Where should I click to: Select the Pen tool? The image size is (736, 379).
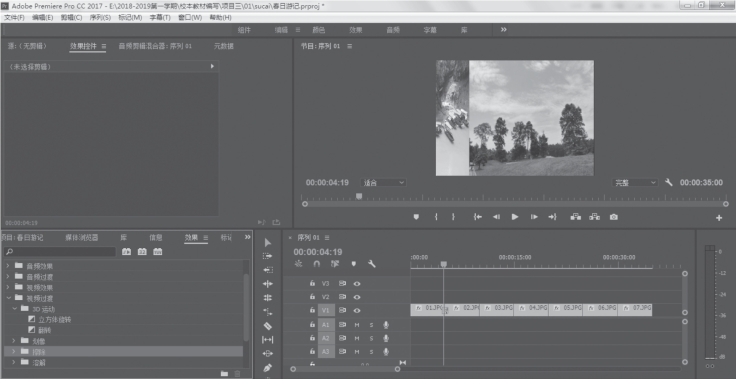click(x=268, y=367)
